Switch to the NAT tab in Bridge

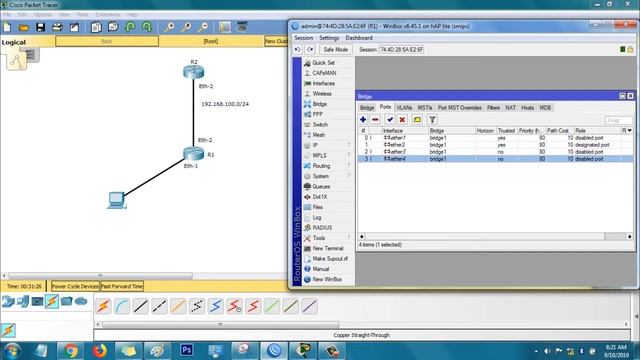(510, 108)
